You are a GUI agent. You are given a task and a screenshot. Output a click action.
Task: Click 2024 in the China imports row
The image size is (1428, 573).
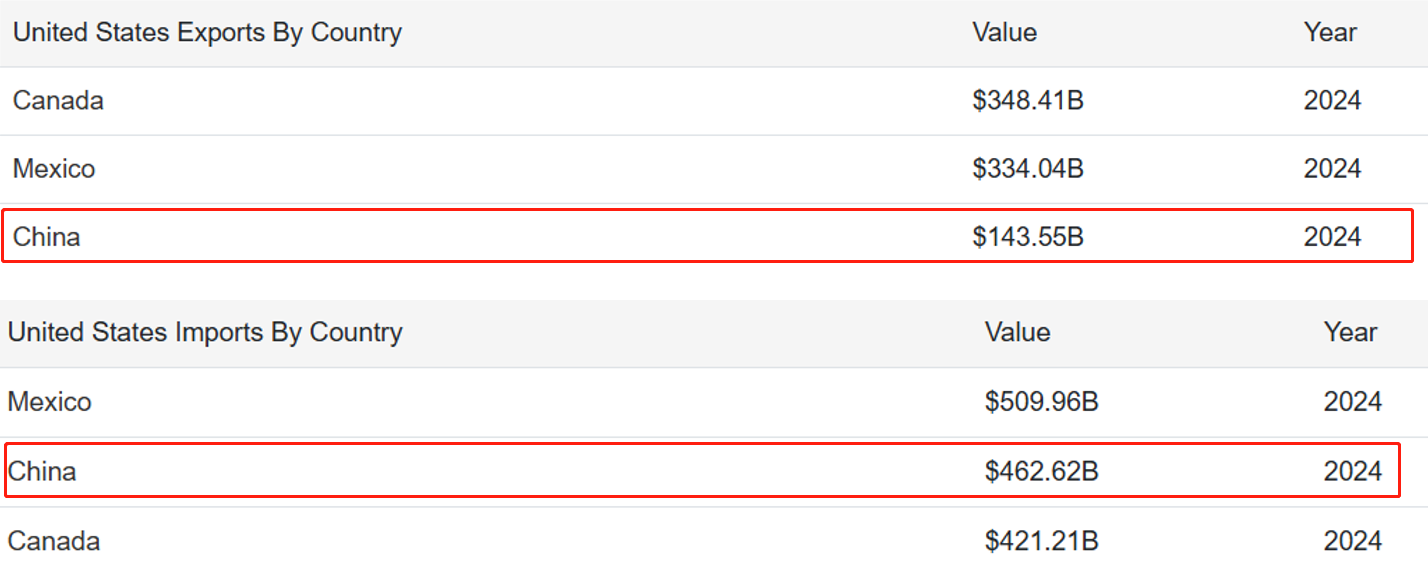(1353, 471)
